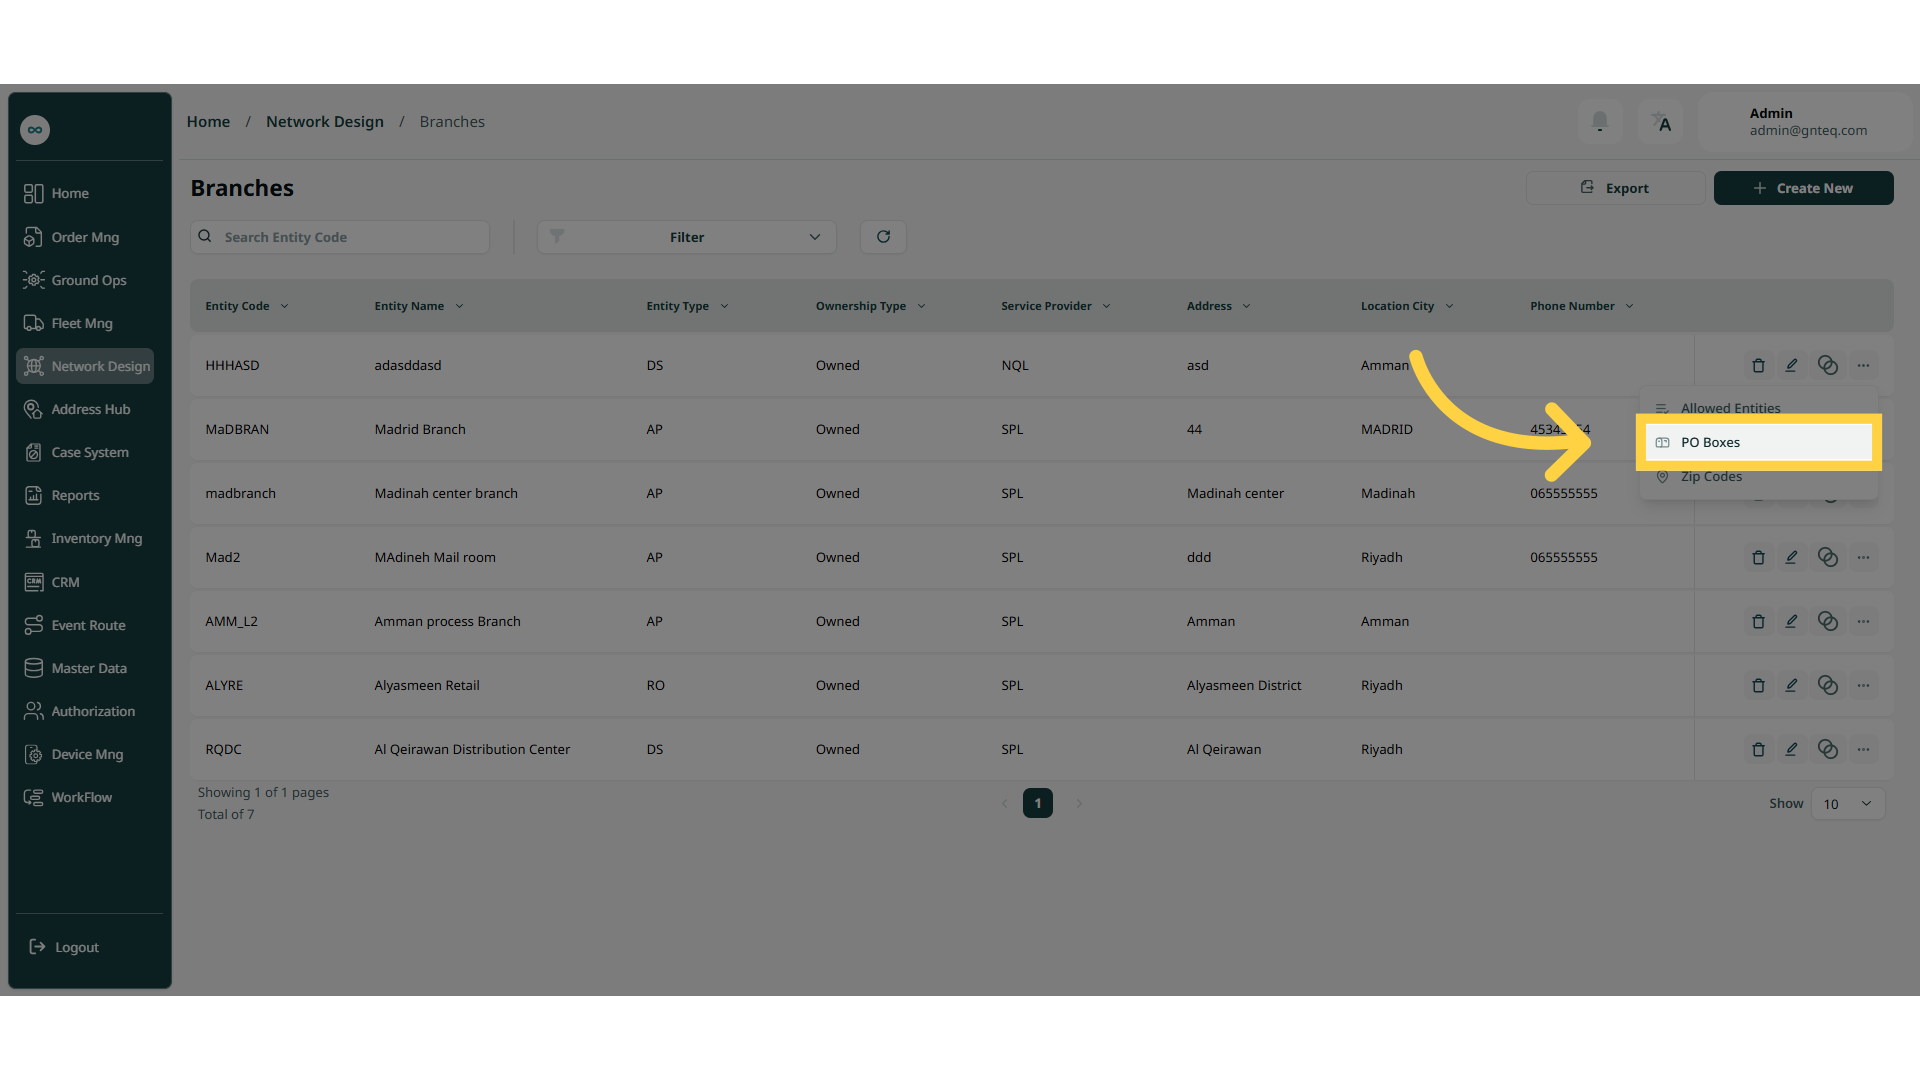This screenshot has height=1080, width=1920.
Task: Open CRM sidebar item
Action: tap(85, 582)
